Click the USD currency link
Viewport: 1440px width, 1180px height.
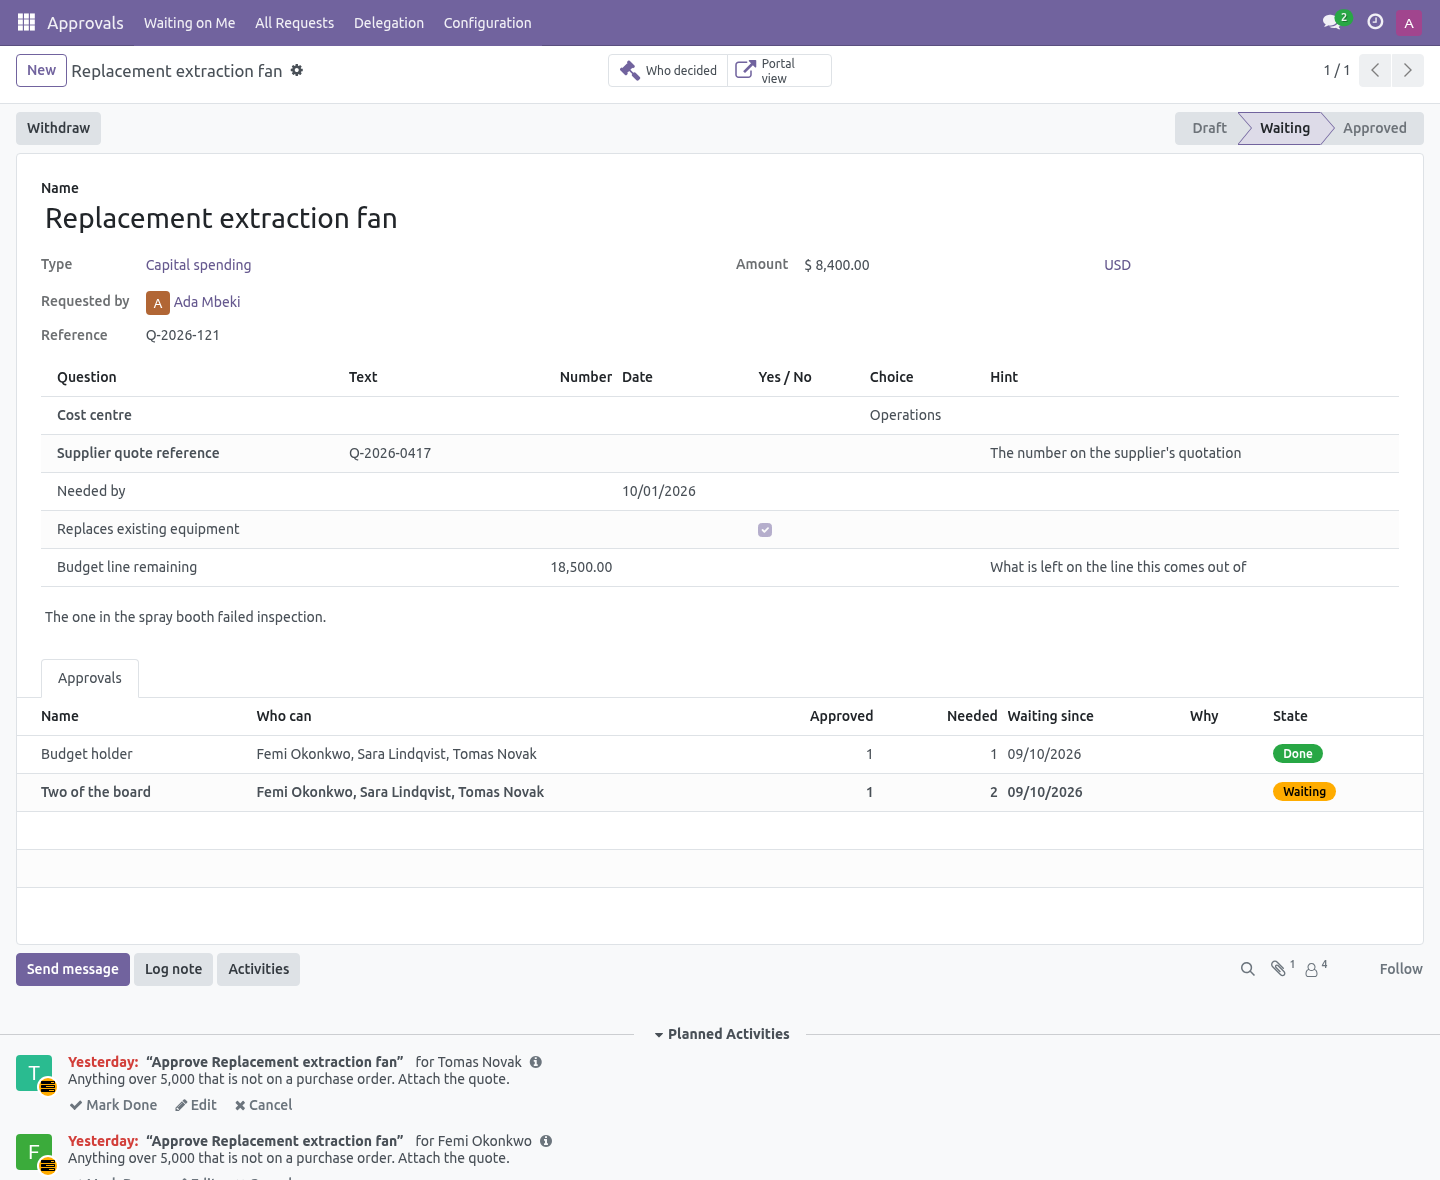coord(1117,265)
